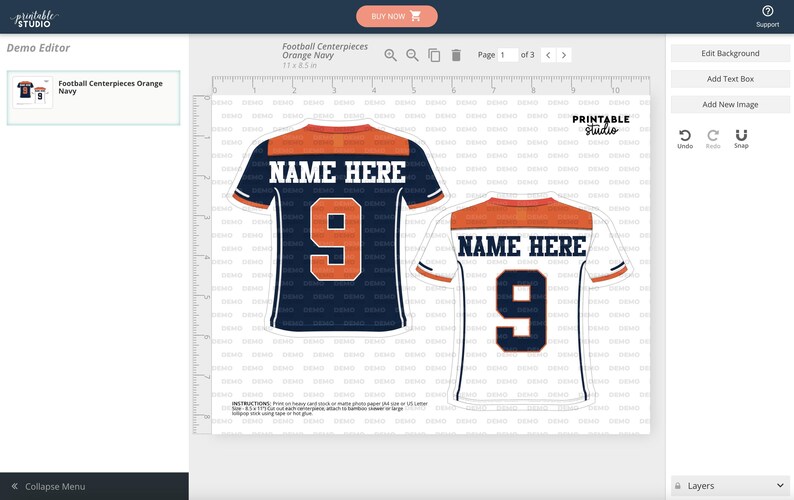Click the zoom out magnifier icon
794x500 pixels.
pyautogui.click(x=412, y=55)
